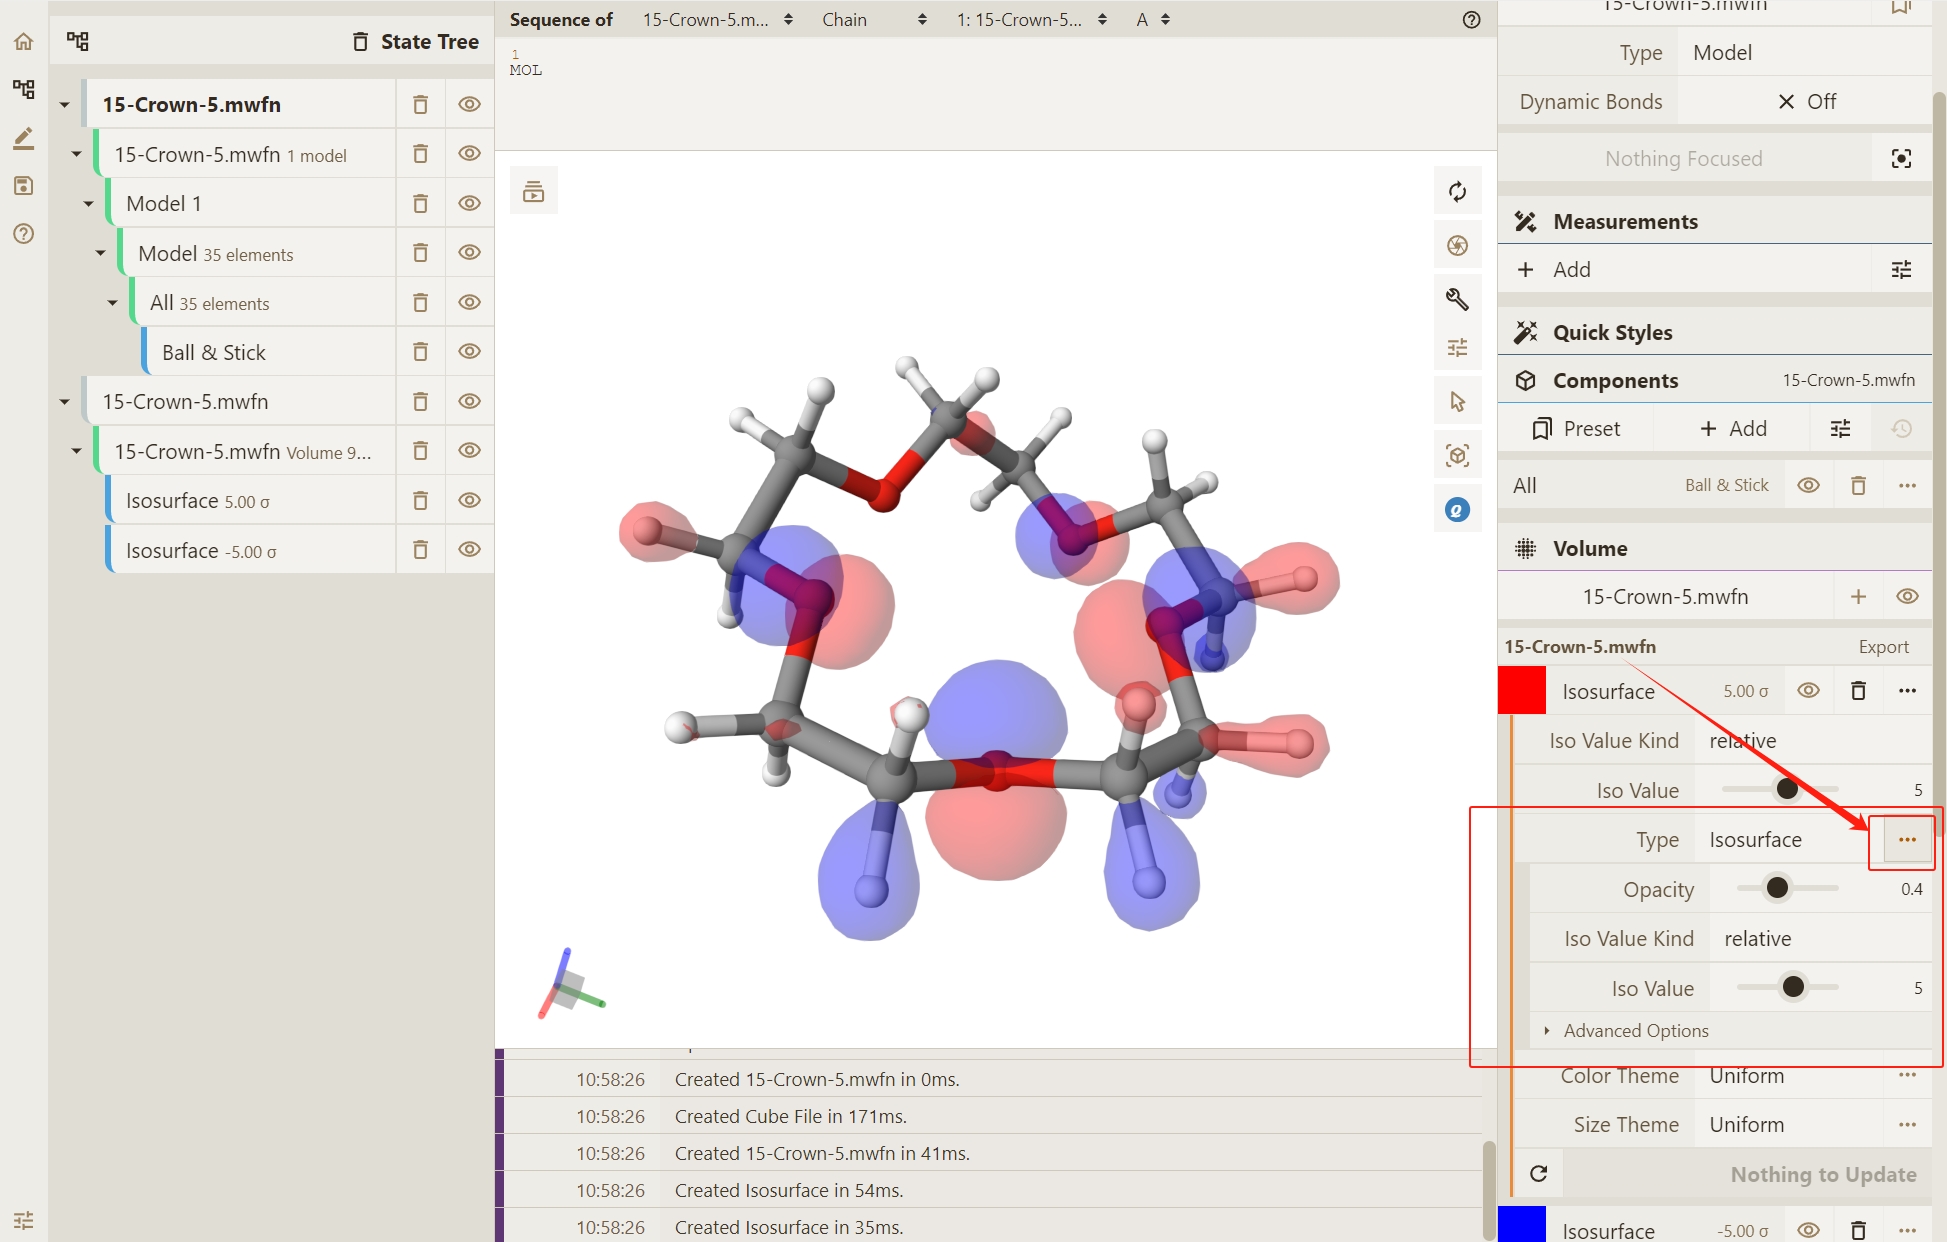Screen dimensions: 1947x1242
Task: Click the reset camera icon in viewport
Action: tap(1457, 191)
